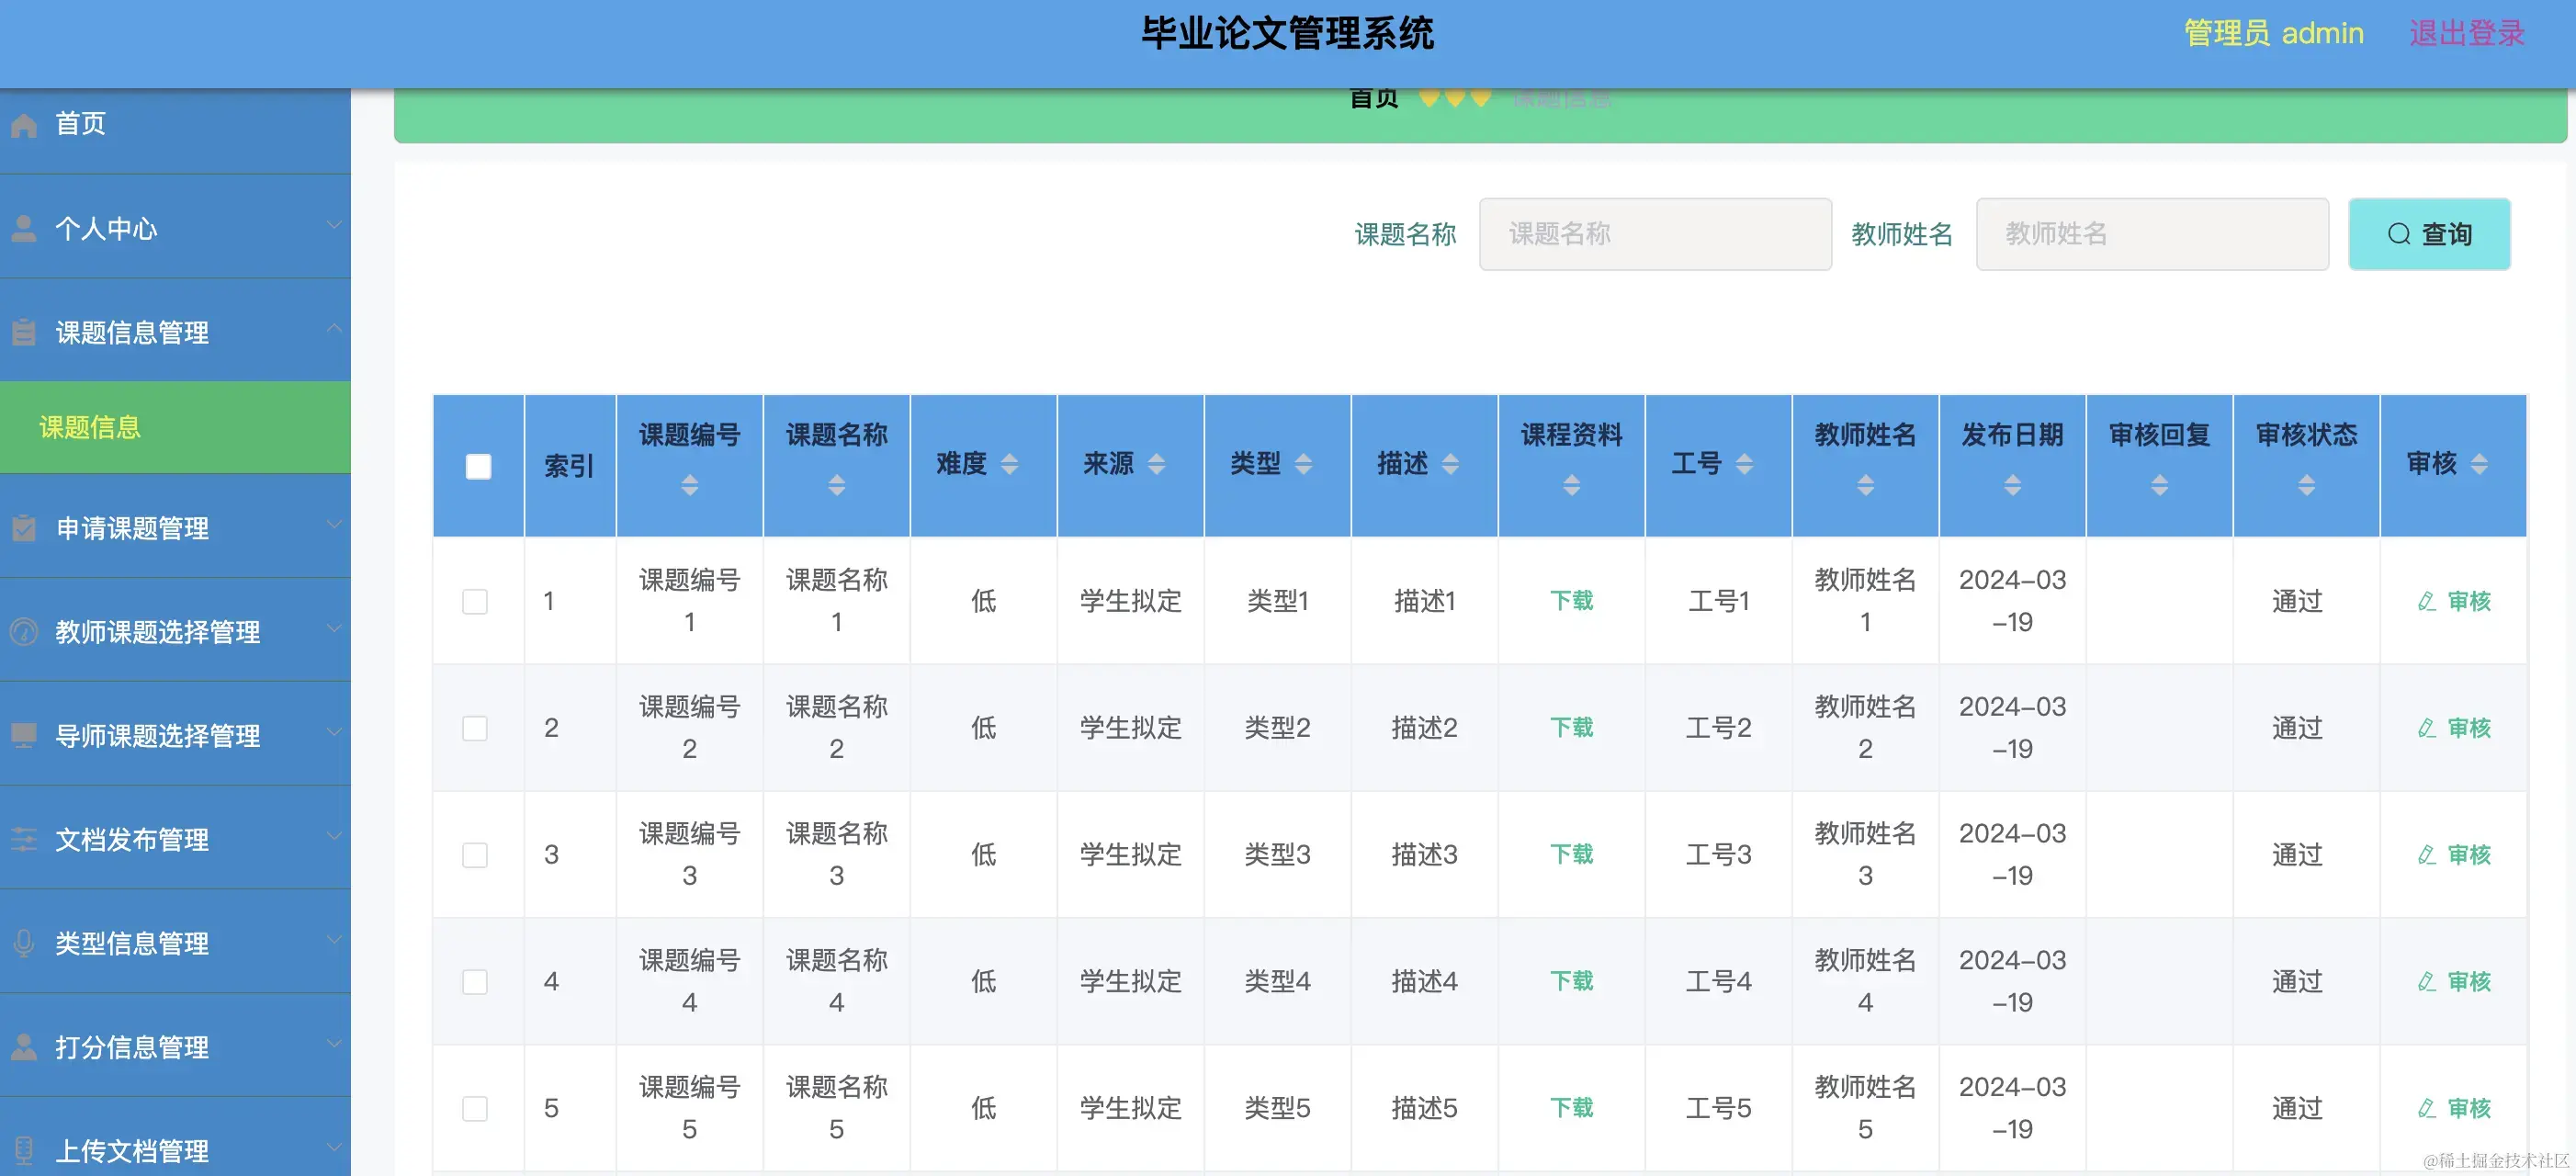Click the clipboard icon beside 课题信息管理

25,332
